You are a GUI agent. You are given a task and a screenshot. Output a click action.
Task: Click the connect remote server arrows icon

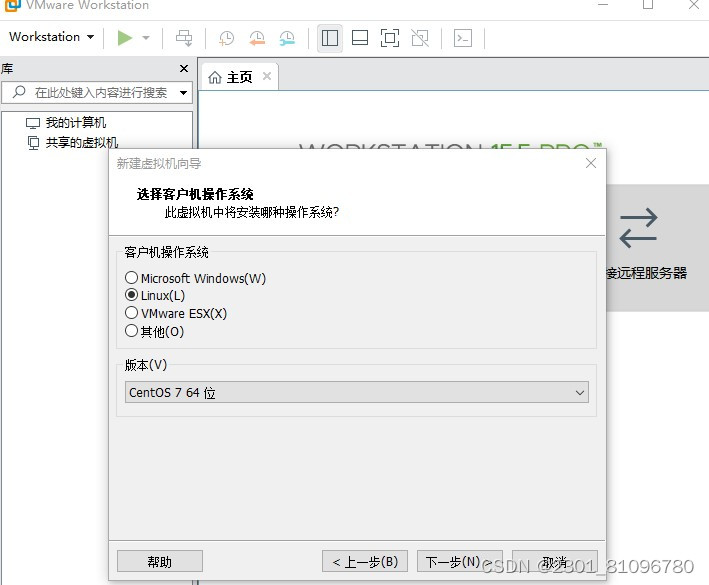638,228
